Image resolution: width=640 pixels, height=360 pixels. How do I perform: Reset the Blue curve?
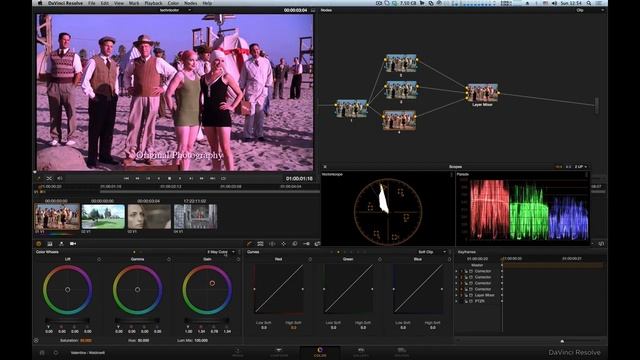point(449,259)
